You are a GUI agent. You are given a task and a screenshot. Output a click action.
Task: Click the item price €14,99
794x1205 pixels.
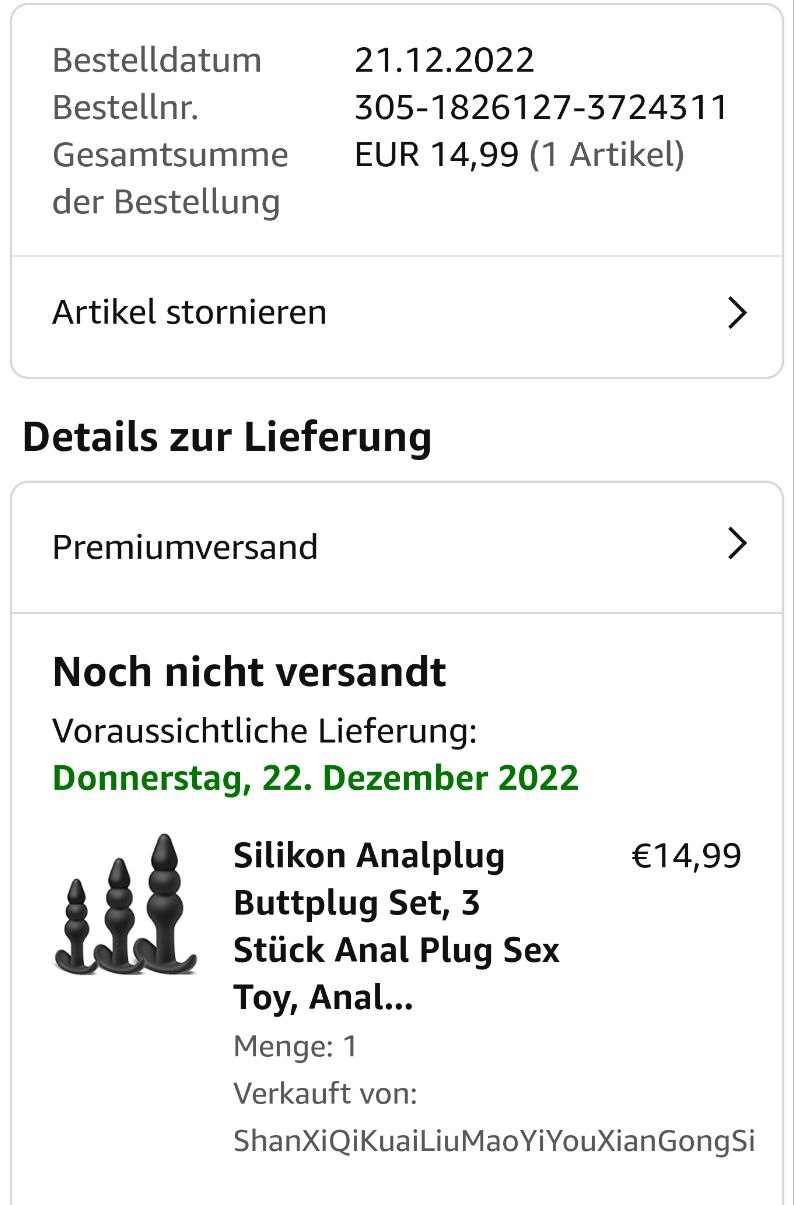[686, 856]
